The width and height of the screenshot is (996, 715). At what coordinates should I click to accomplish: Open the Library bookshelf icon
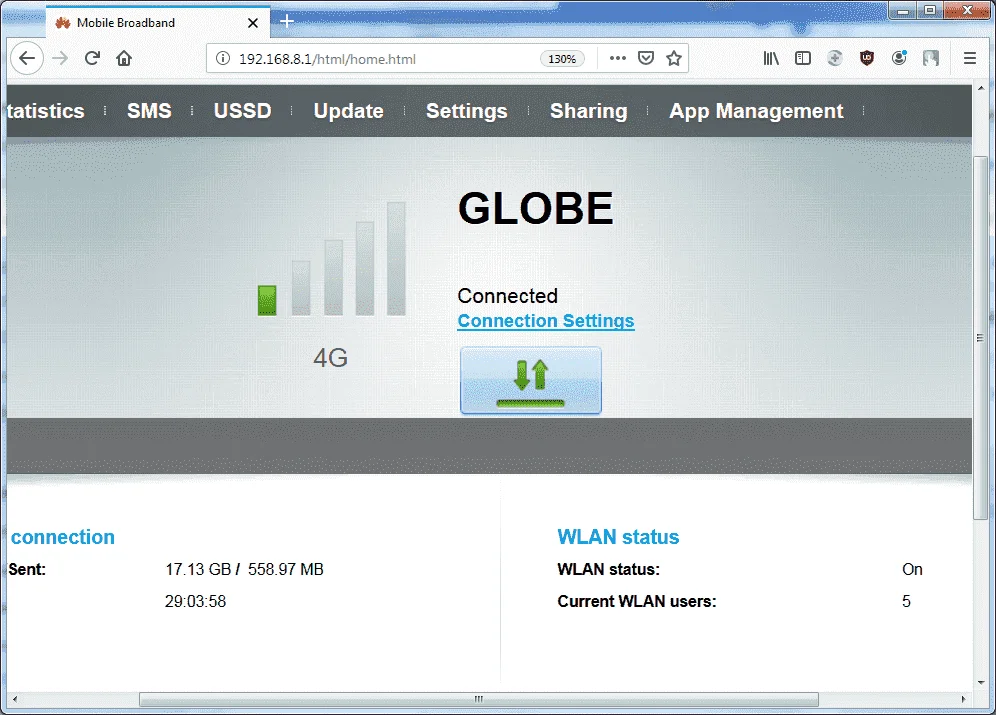771,58
